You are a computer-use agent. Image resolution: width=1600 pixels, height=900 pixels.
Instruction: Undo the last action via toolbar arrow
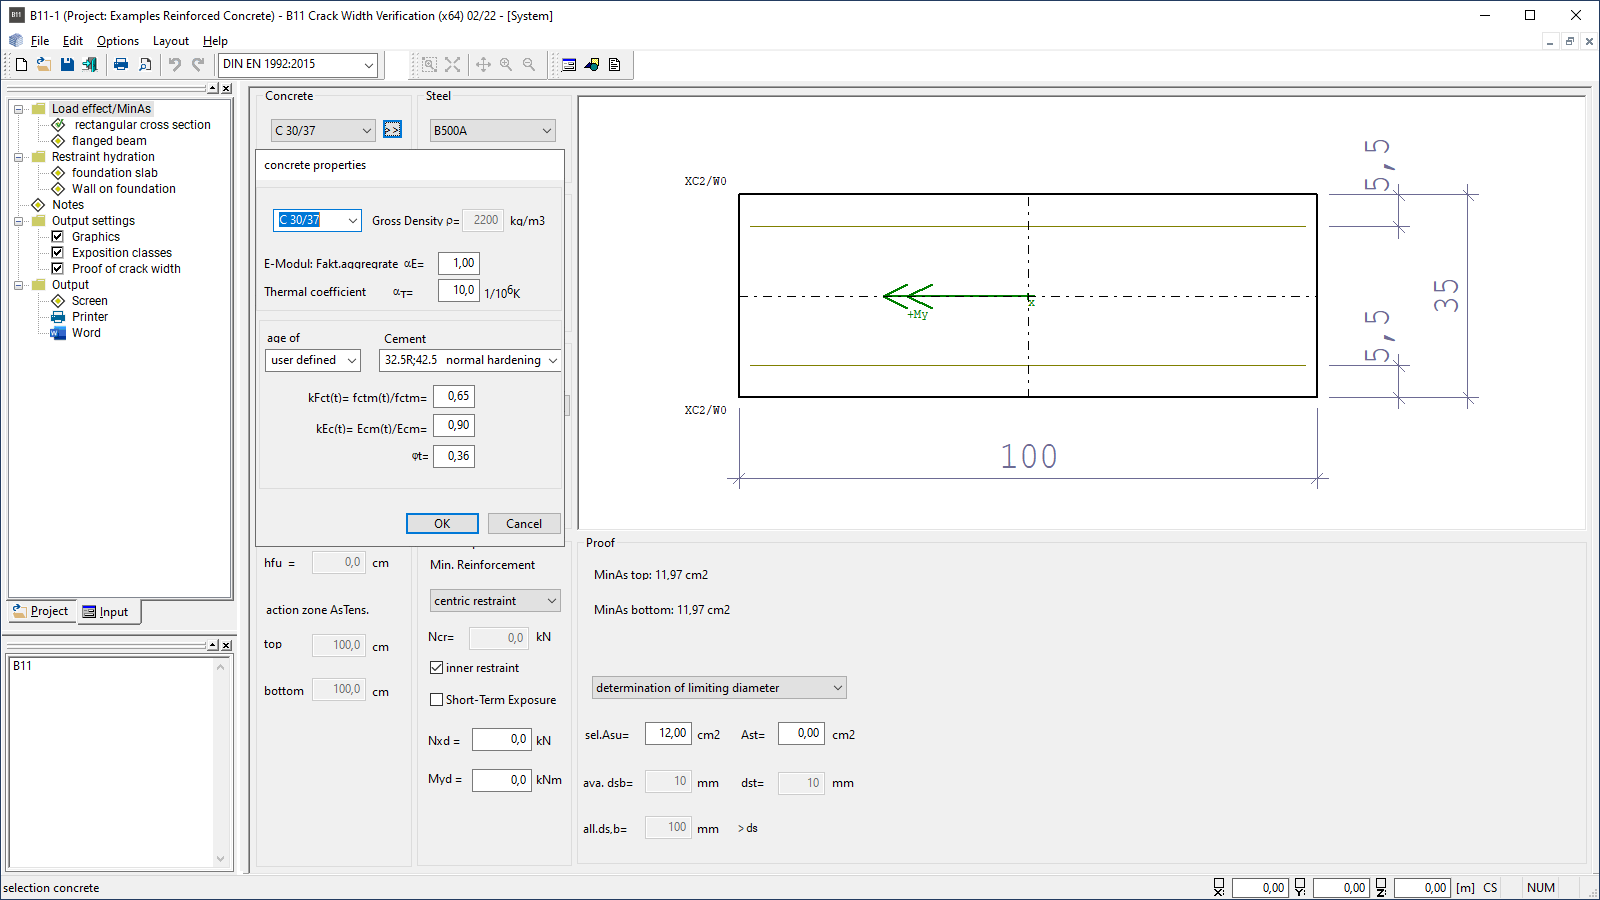[x=175, y=64]
